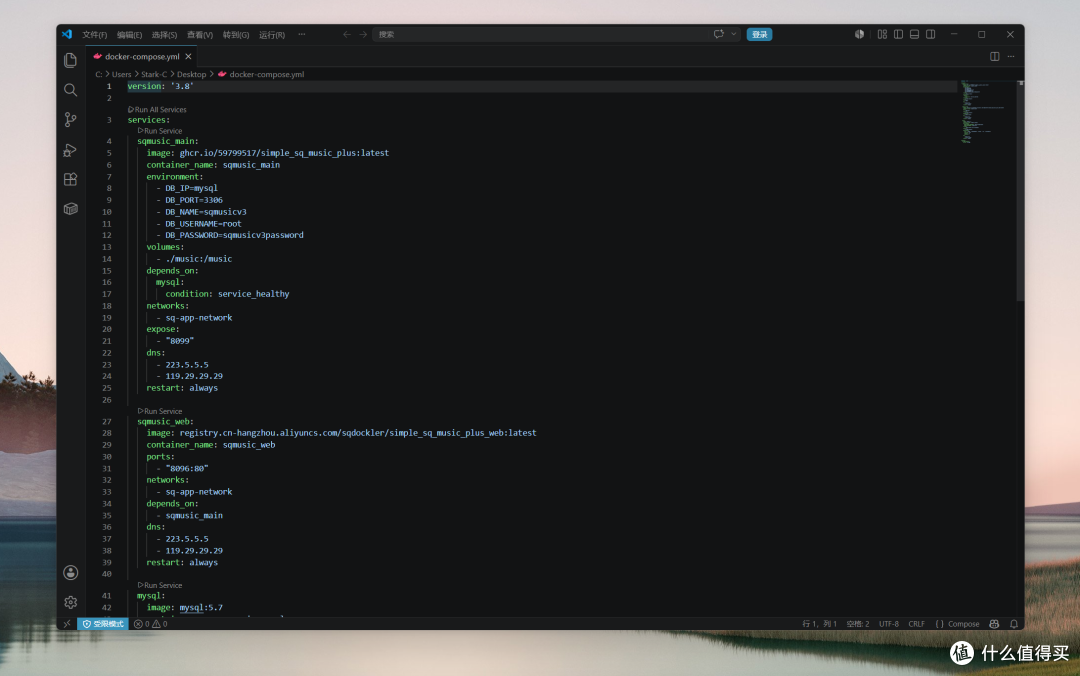This screenshot has width=1080, height=676.
Task: Click Run Service above sqmusic_main
Action: [x=160, y=131]
